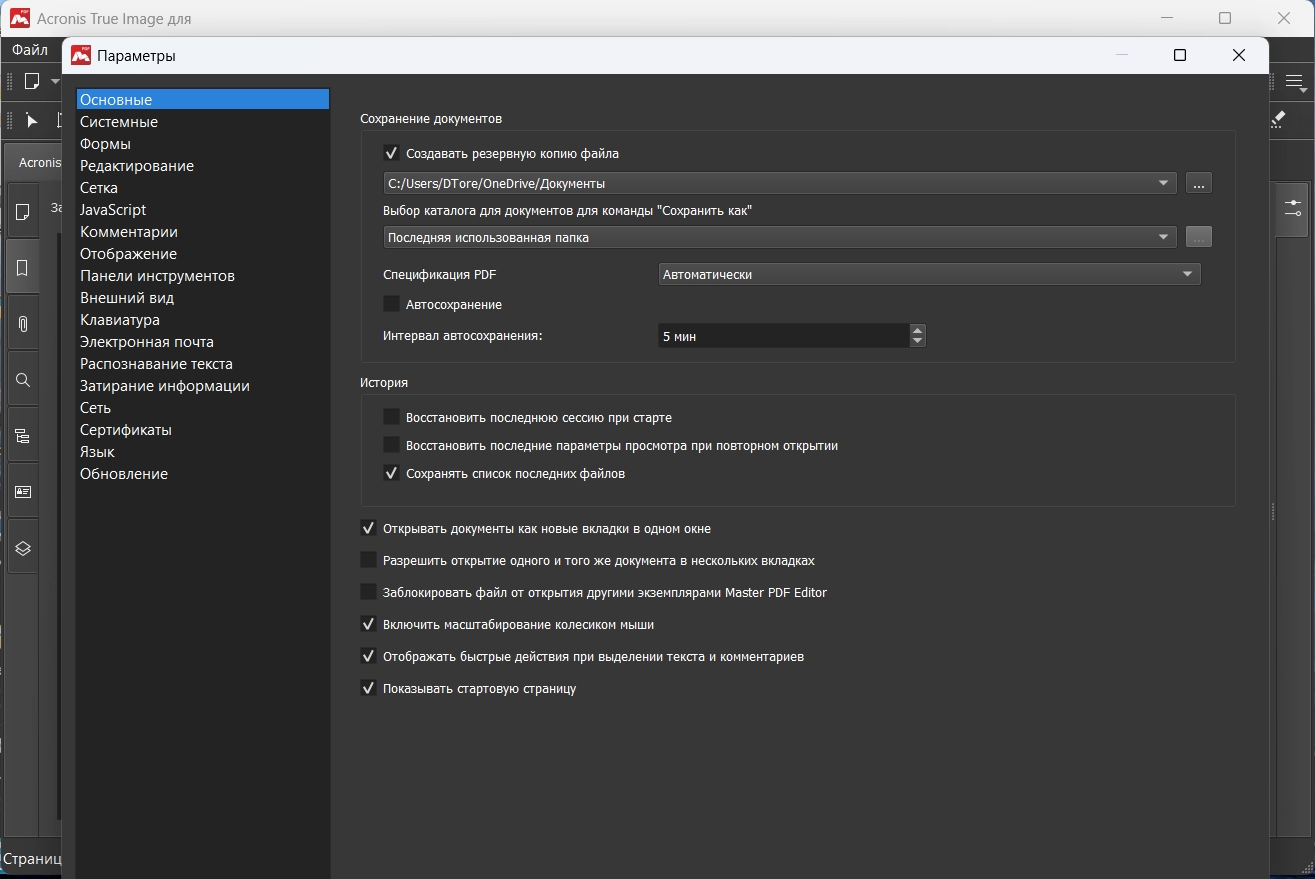Click browse button next to backup path

[x=1199, y=183]
